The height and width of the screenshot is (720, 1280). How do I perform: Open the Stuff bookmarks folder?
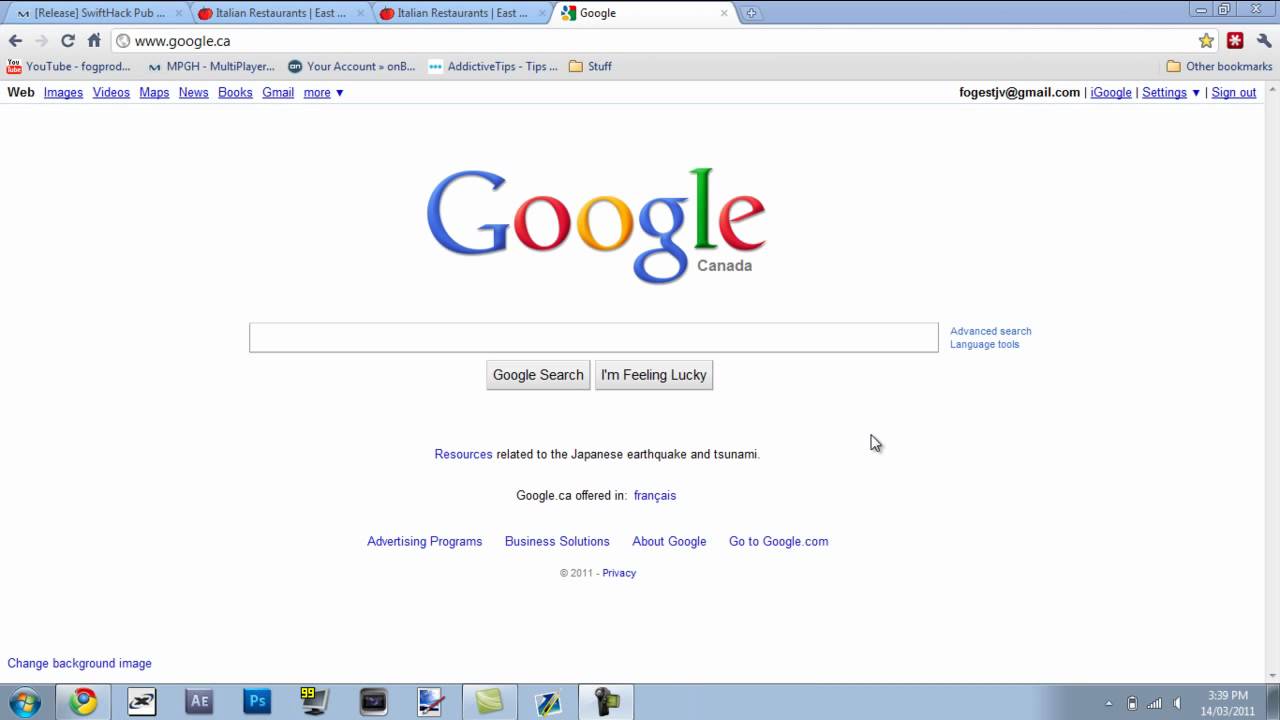[590, 66]
